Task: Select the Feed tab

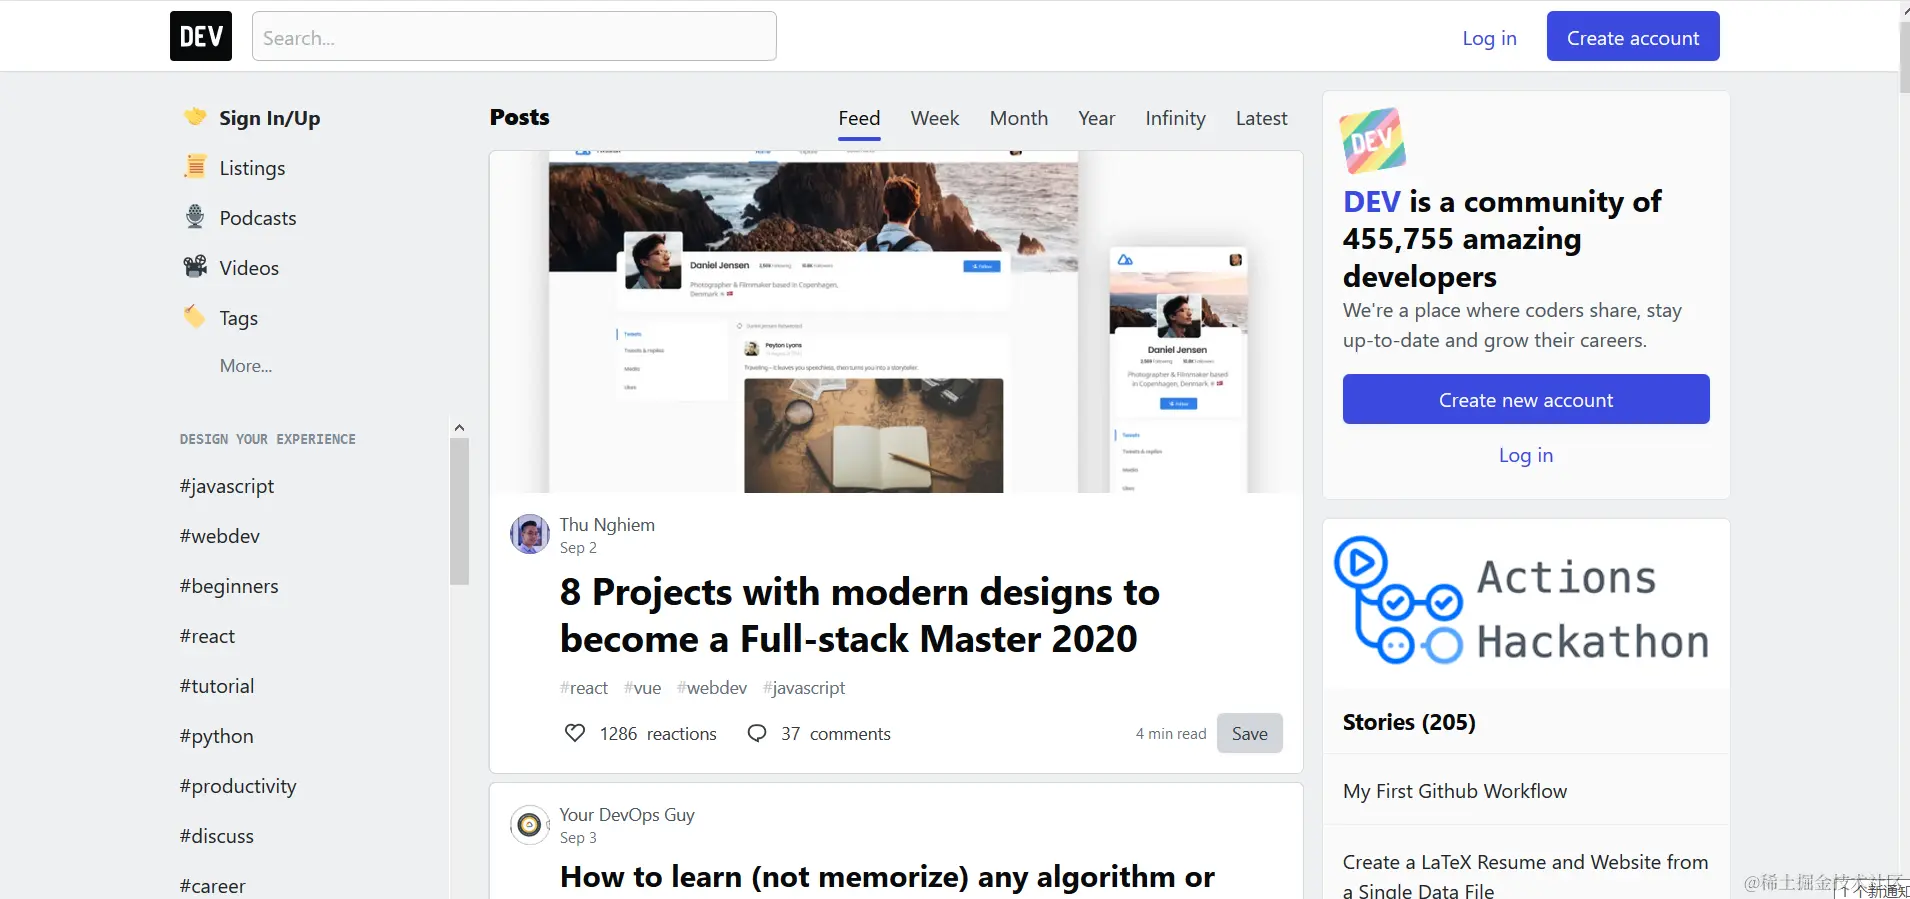Action: tap(859, 118)
